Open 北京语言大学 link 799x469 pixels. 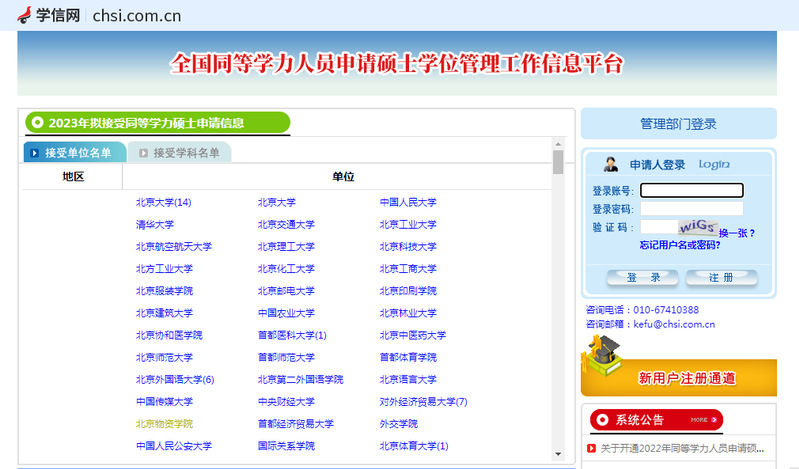(408, 380)
